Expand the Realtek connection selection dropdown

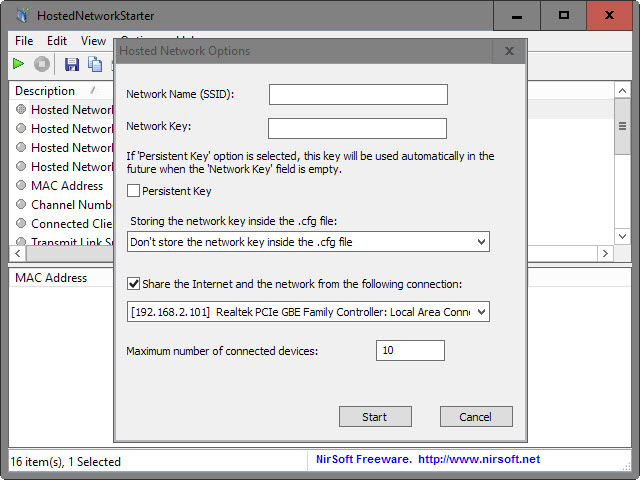pyautogui.click(x=308, y=312)
